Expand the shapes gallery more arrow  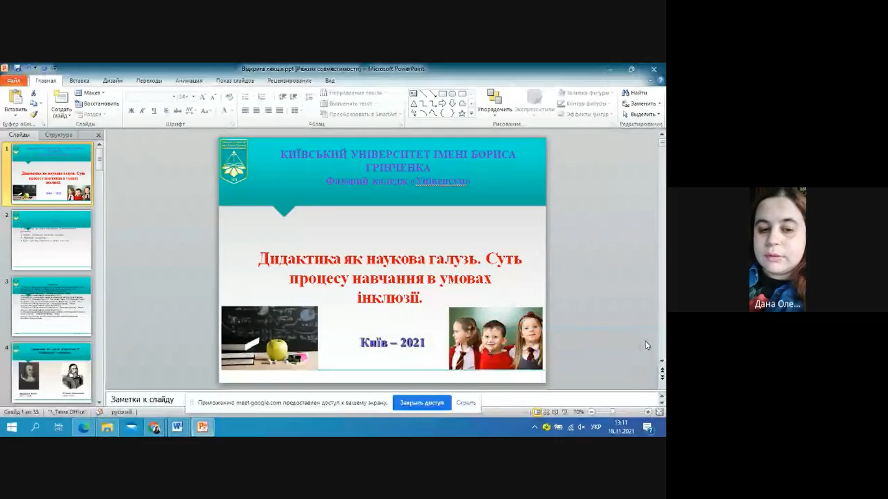pos(470,114)
